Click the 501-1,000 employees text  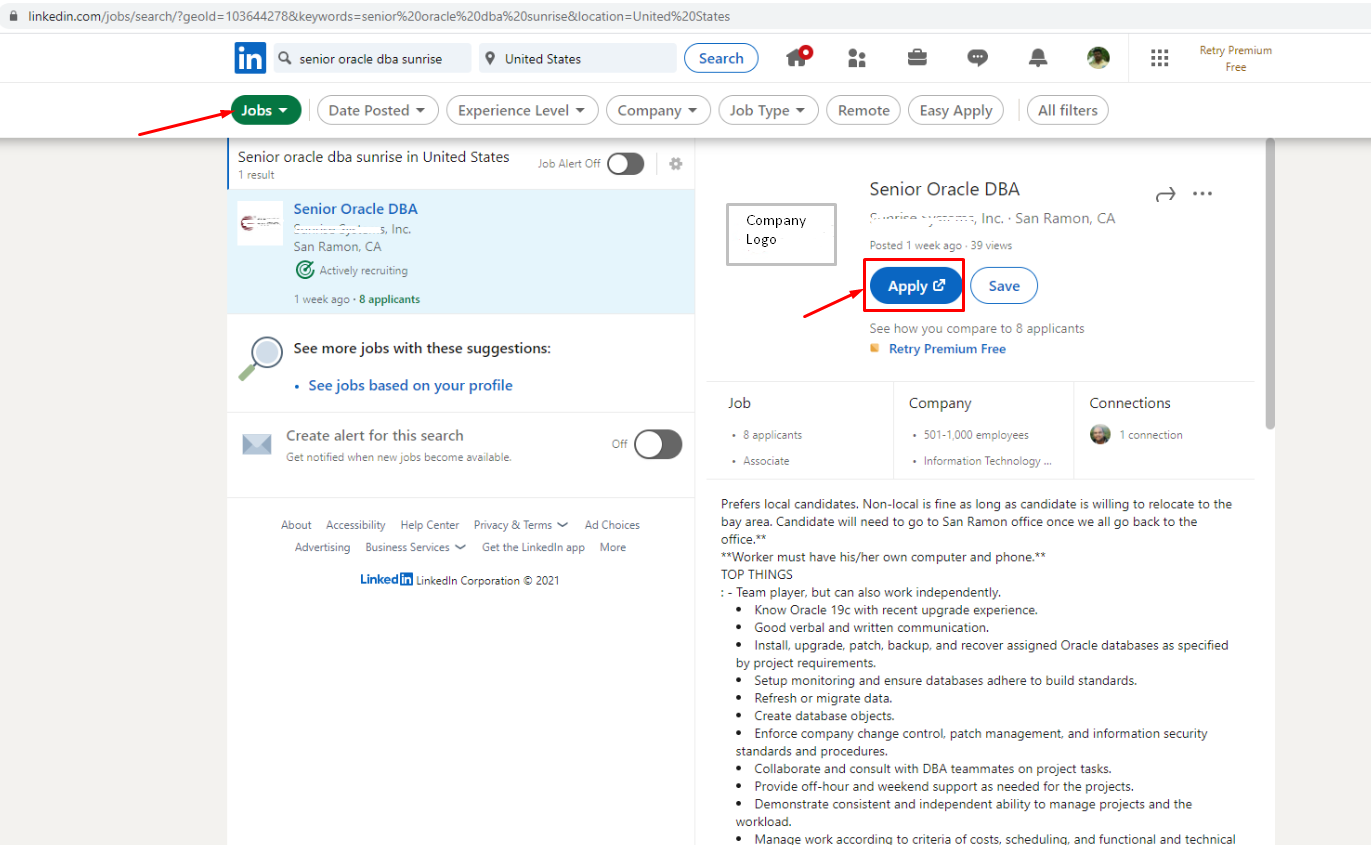click(x=976, y=435)
